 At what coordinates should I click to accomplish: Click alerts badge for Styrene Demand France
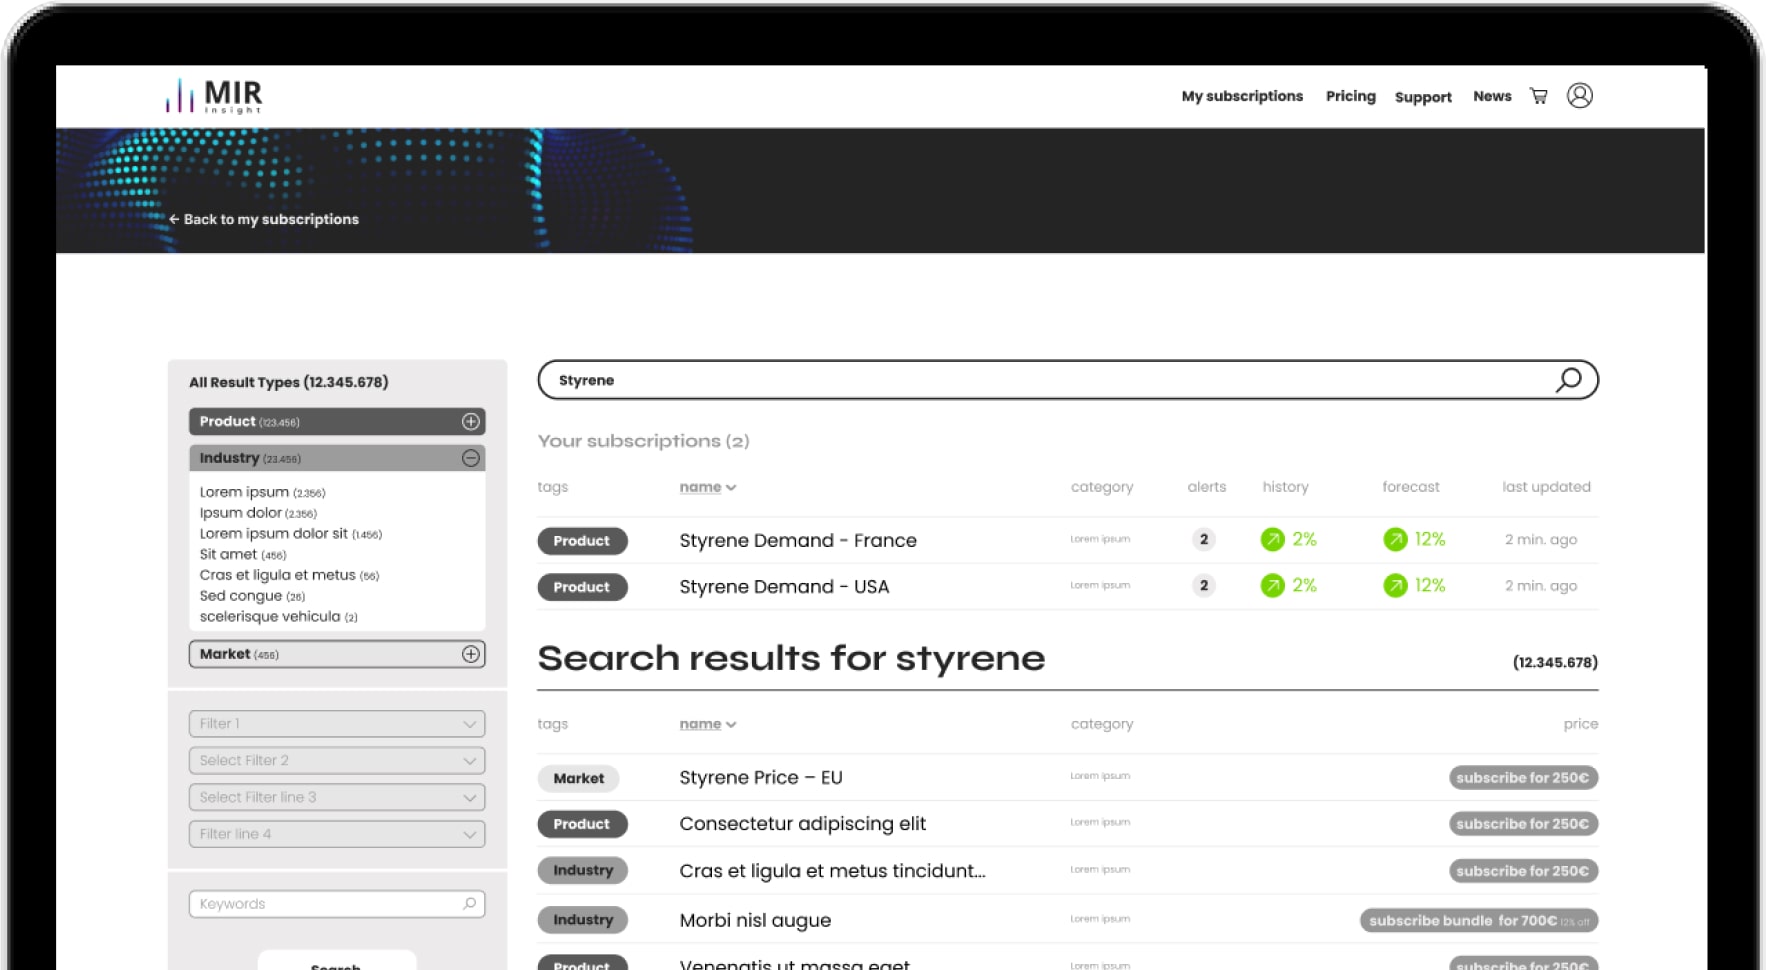tap(1204, 540)
